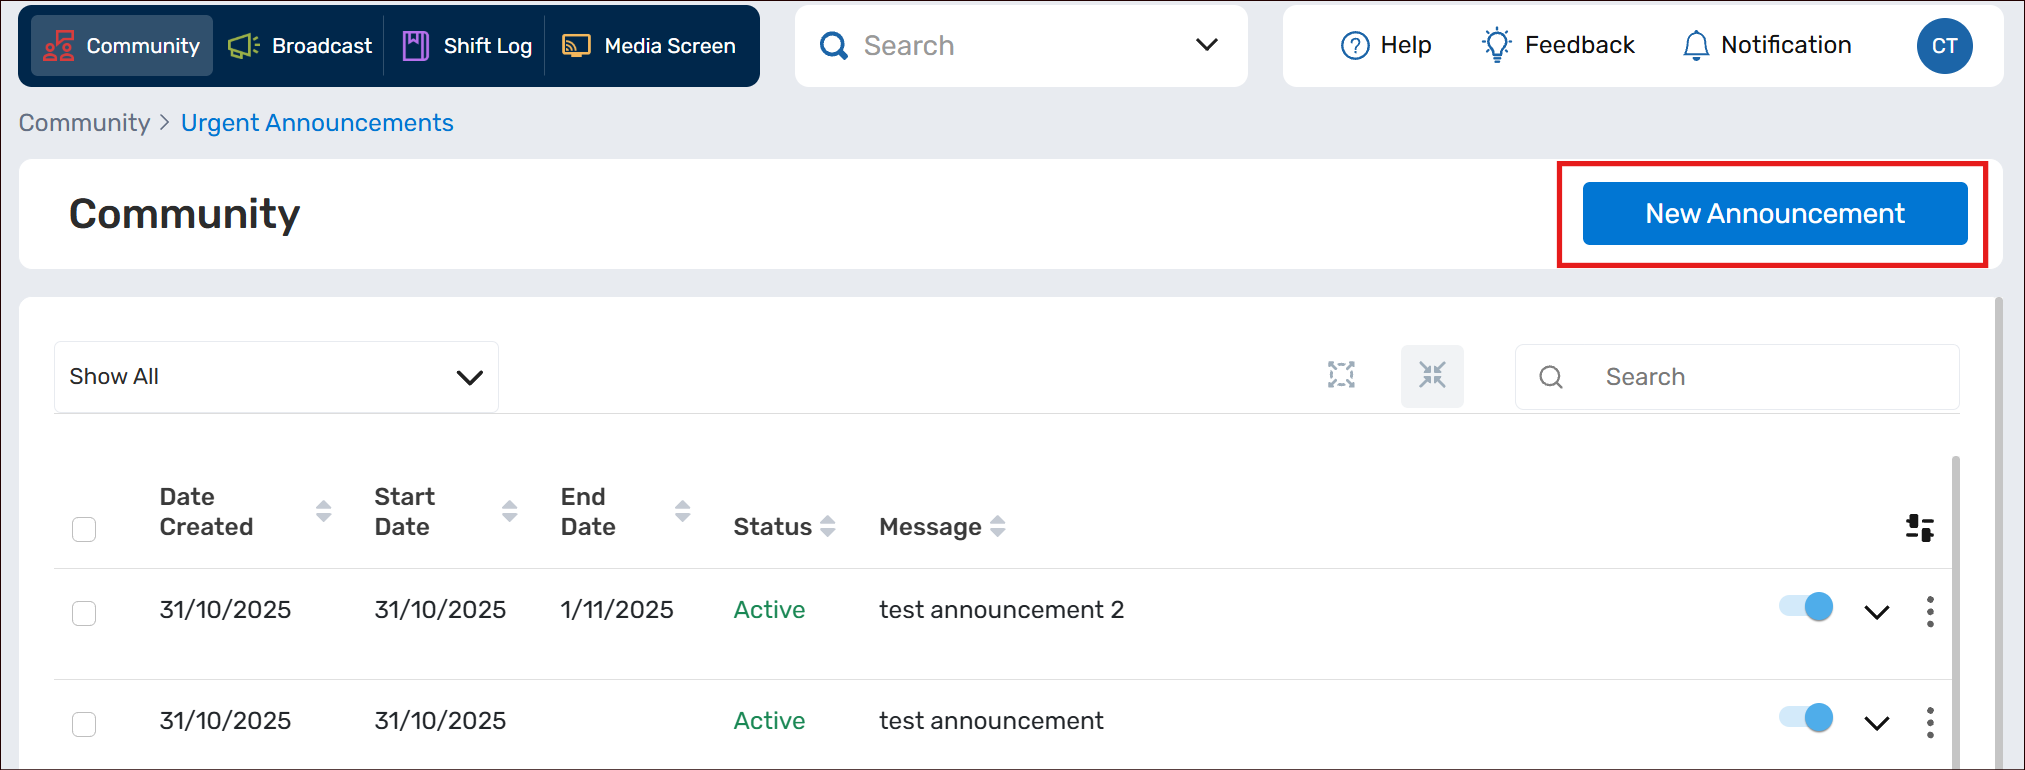Tick the checkbox for test announcement 2 row
Screen dimensions: 2025x770
pos(84,612)
